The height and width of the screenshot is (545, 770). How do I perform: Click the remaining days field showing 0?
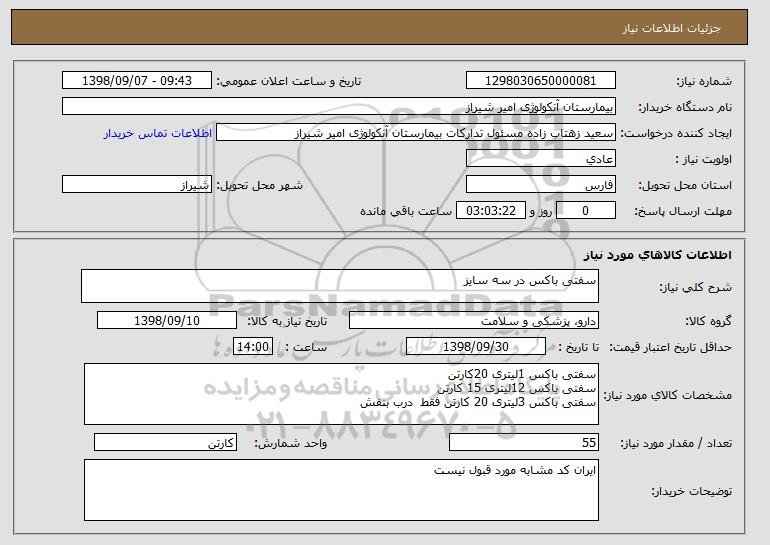coord(585,211)
